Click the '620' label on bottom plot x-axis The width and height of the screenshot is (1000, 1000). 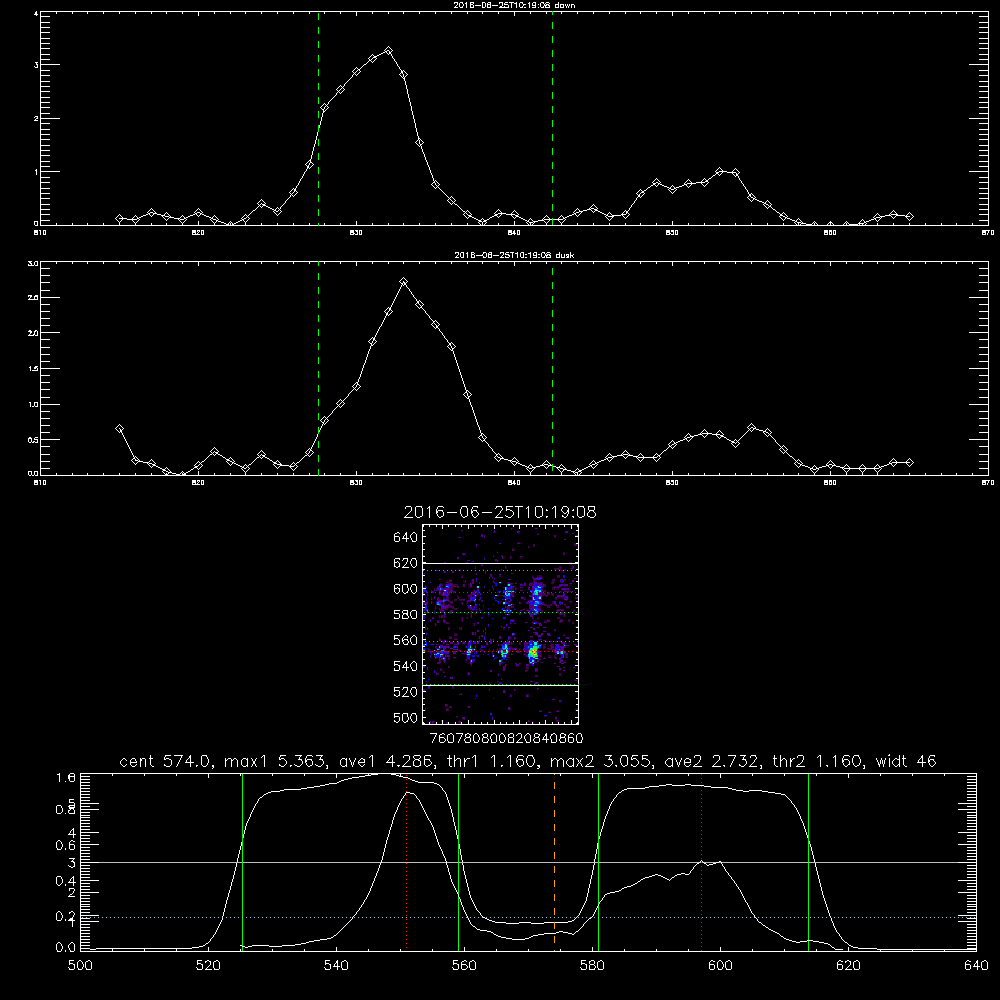pos(848,966)
